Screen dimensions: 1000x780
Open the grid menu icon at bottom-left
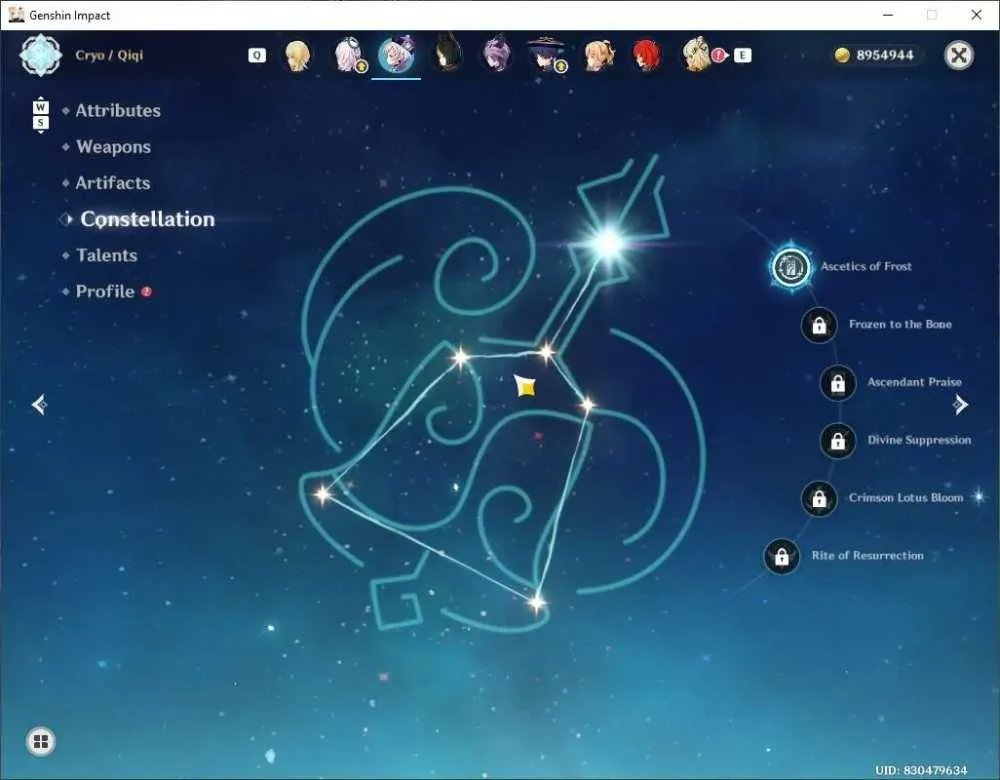(41, 741)
